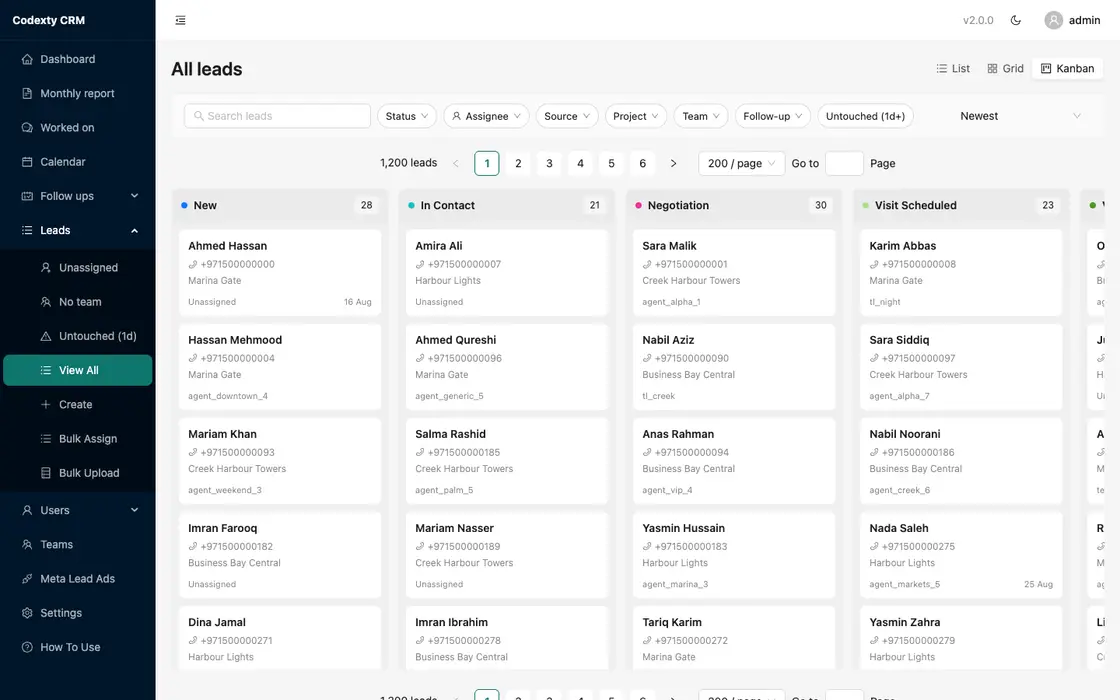Open Bulk Upload page
The image size is (1120, 700).
(77, 474)
